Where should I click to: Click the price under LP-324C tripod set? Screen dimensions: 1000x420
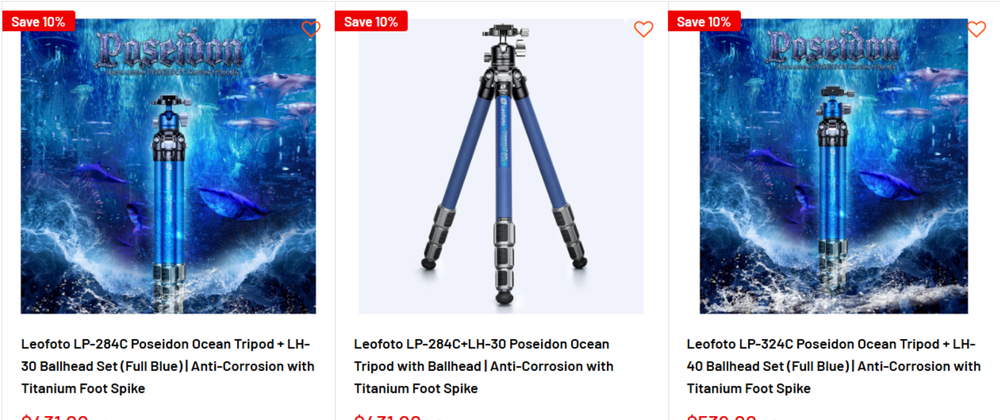click(721, 416)
